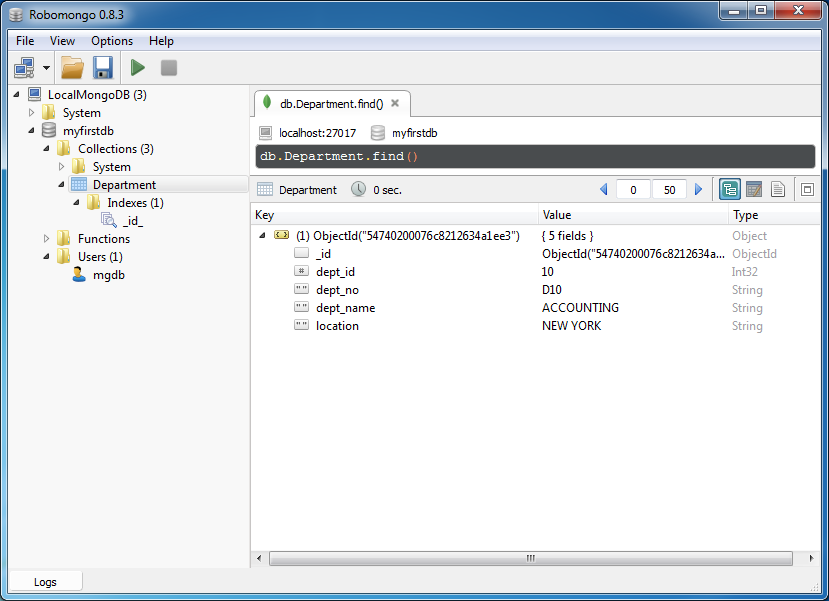Expand the top-level System folder
Viewport: 829px width, 601px height.
point(31,113)
